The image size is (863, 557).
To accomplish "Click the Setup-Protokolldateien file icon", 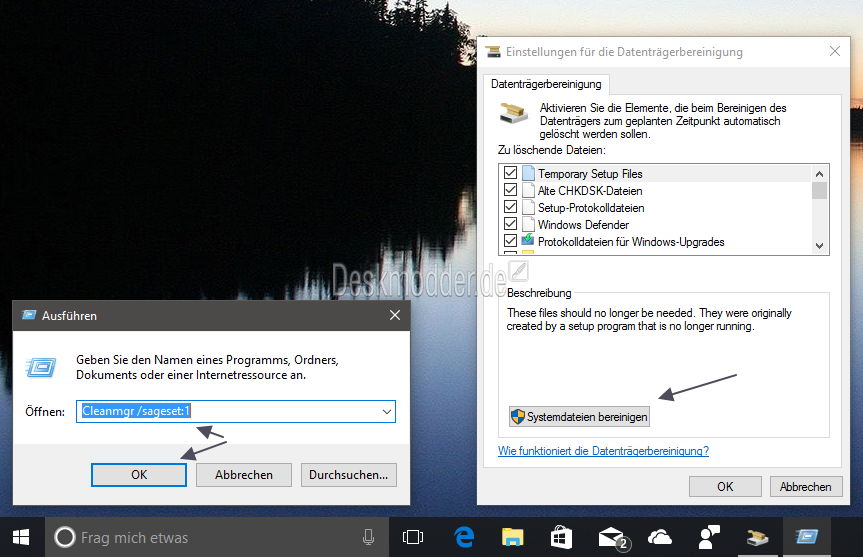I will click(x=528, y=207).
